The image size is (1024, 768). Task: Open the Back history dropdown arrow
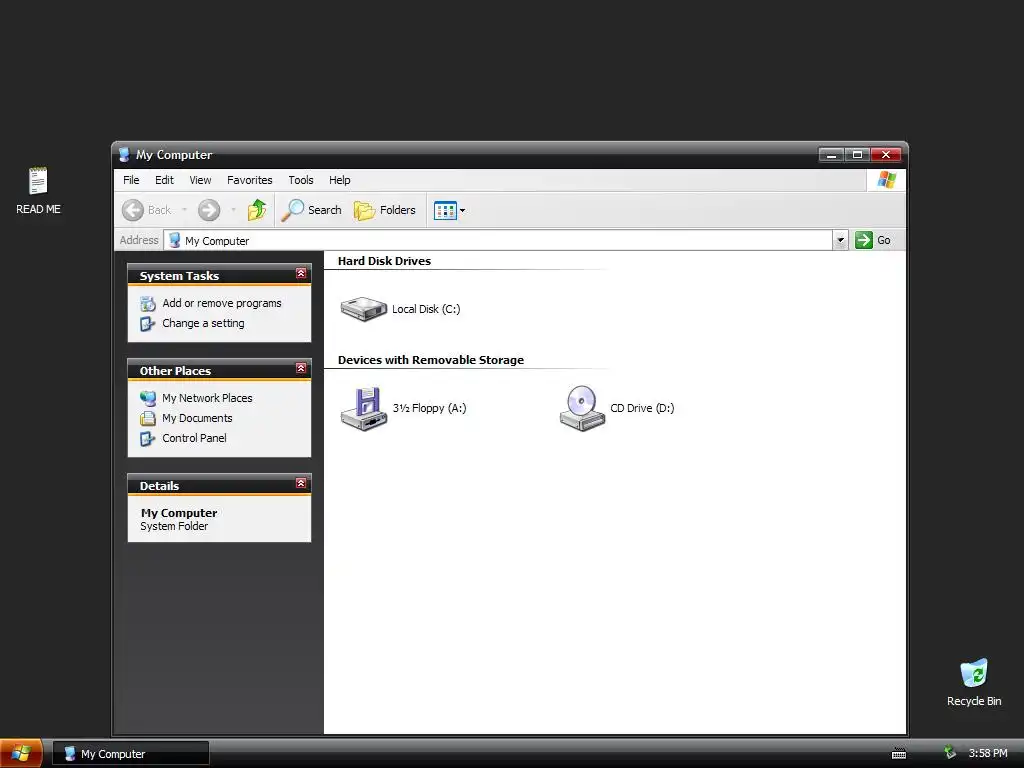coord(184,210)
